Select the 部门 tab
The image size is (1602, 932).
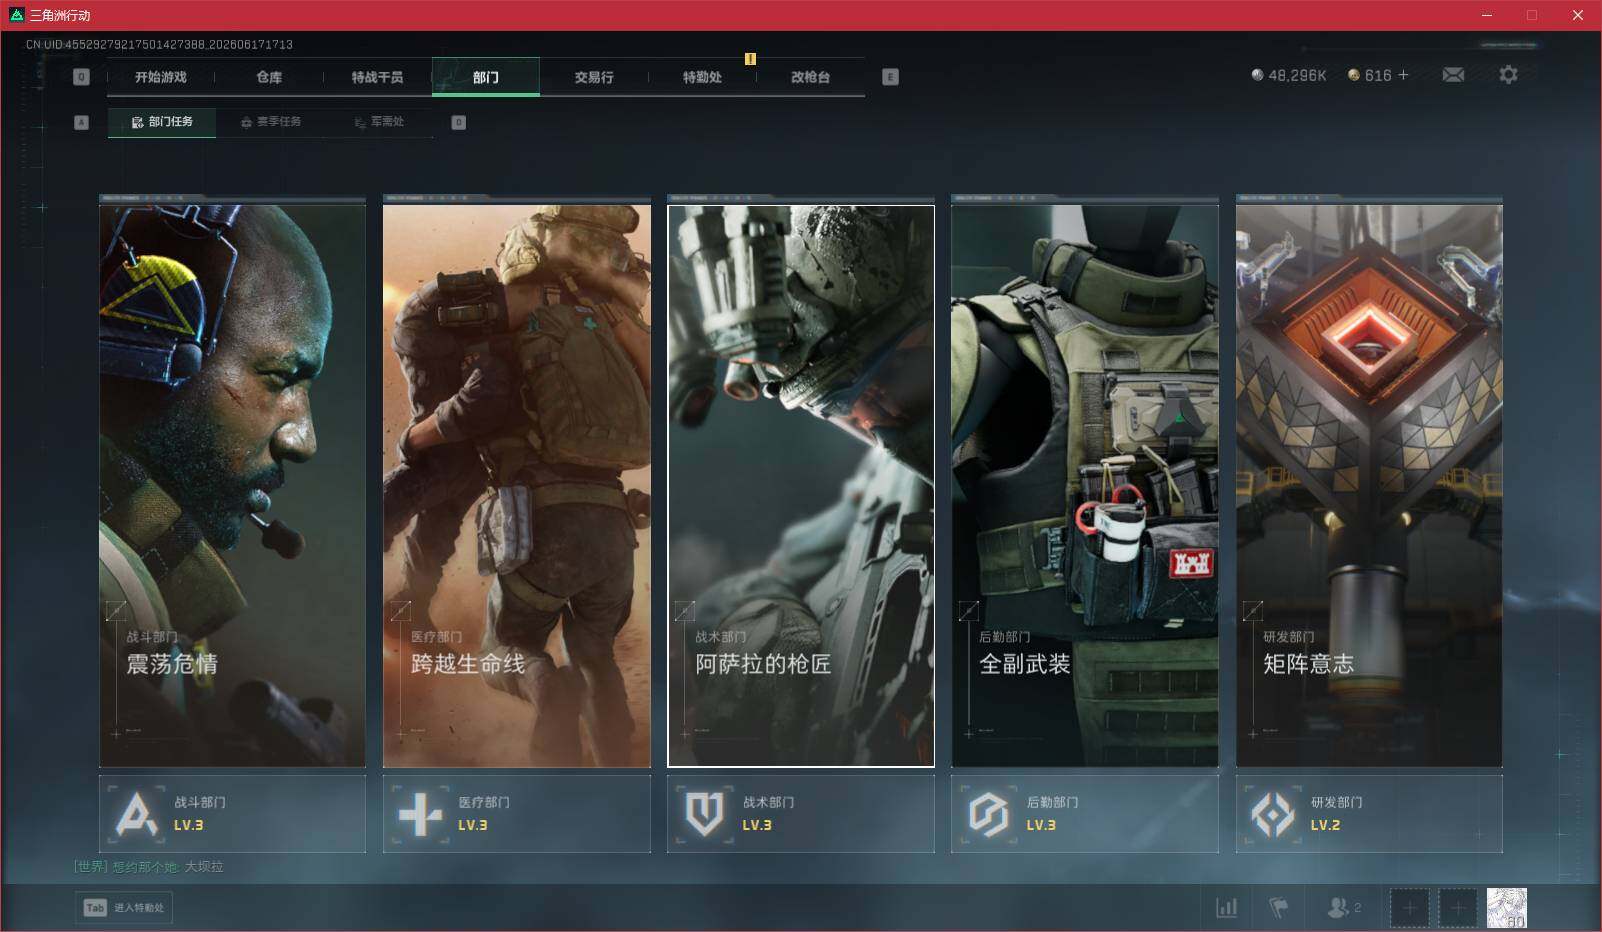(486, 77)
